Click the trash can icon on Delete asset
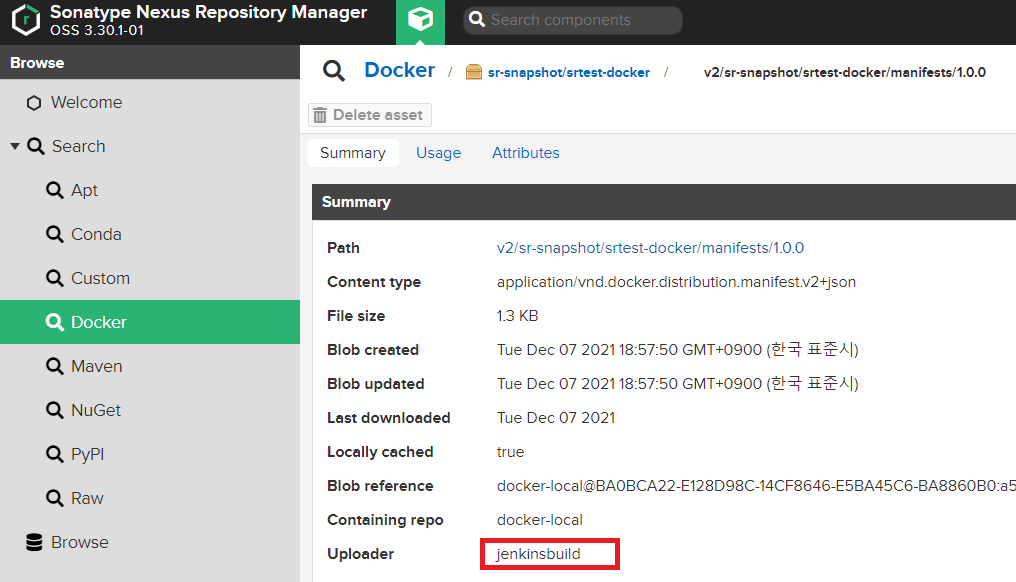 pyautogui.click(x=320, y=115)
